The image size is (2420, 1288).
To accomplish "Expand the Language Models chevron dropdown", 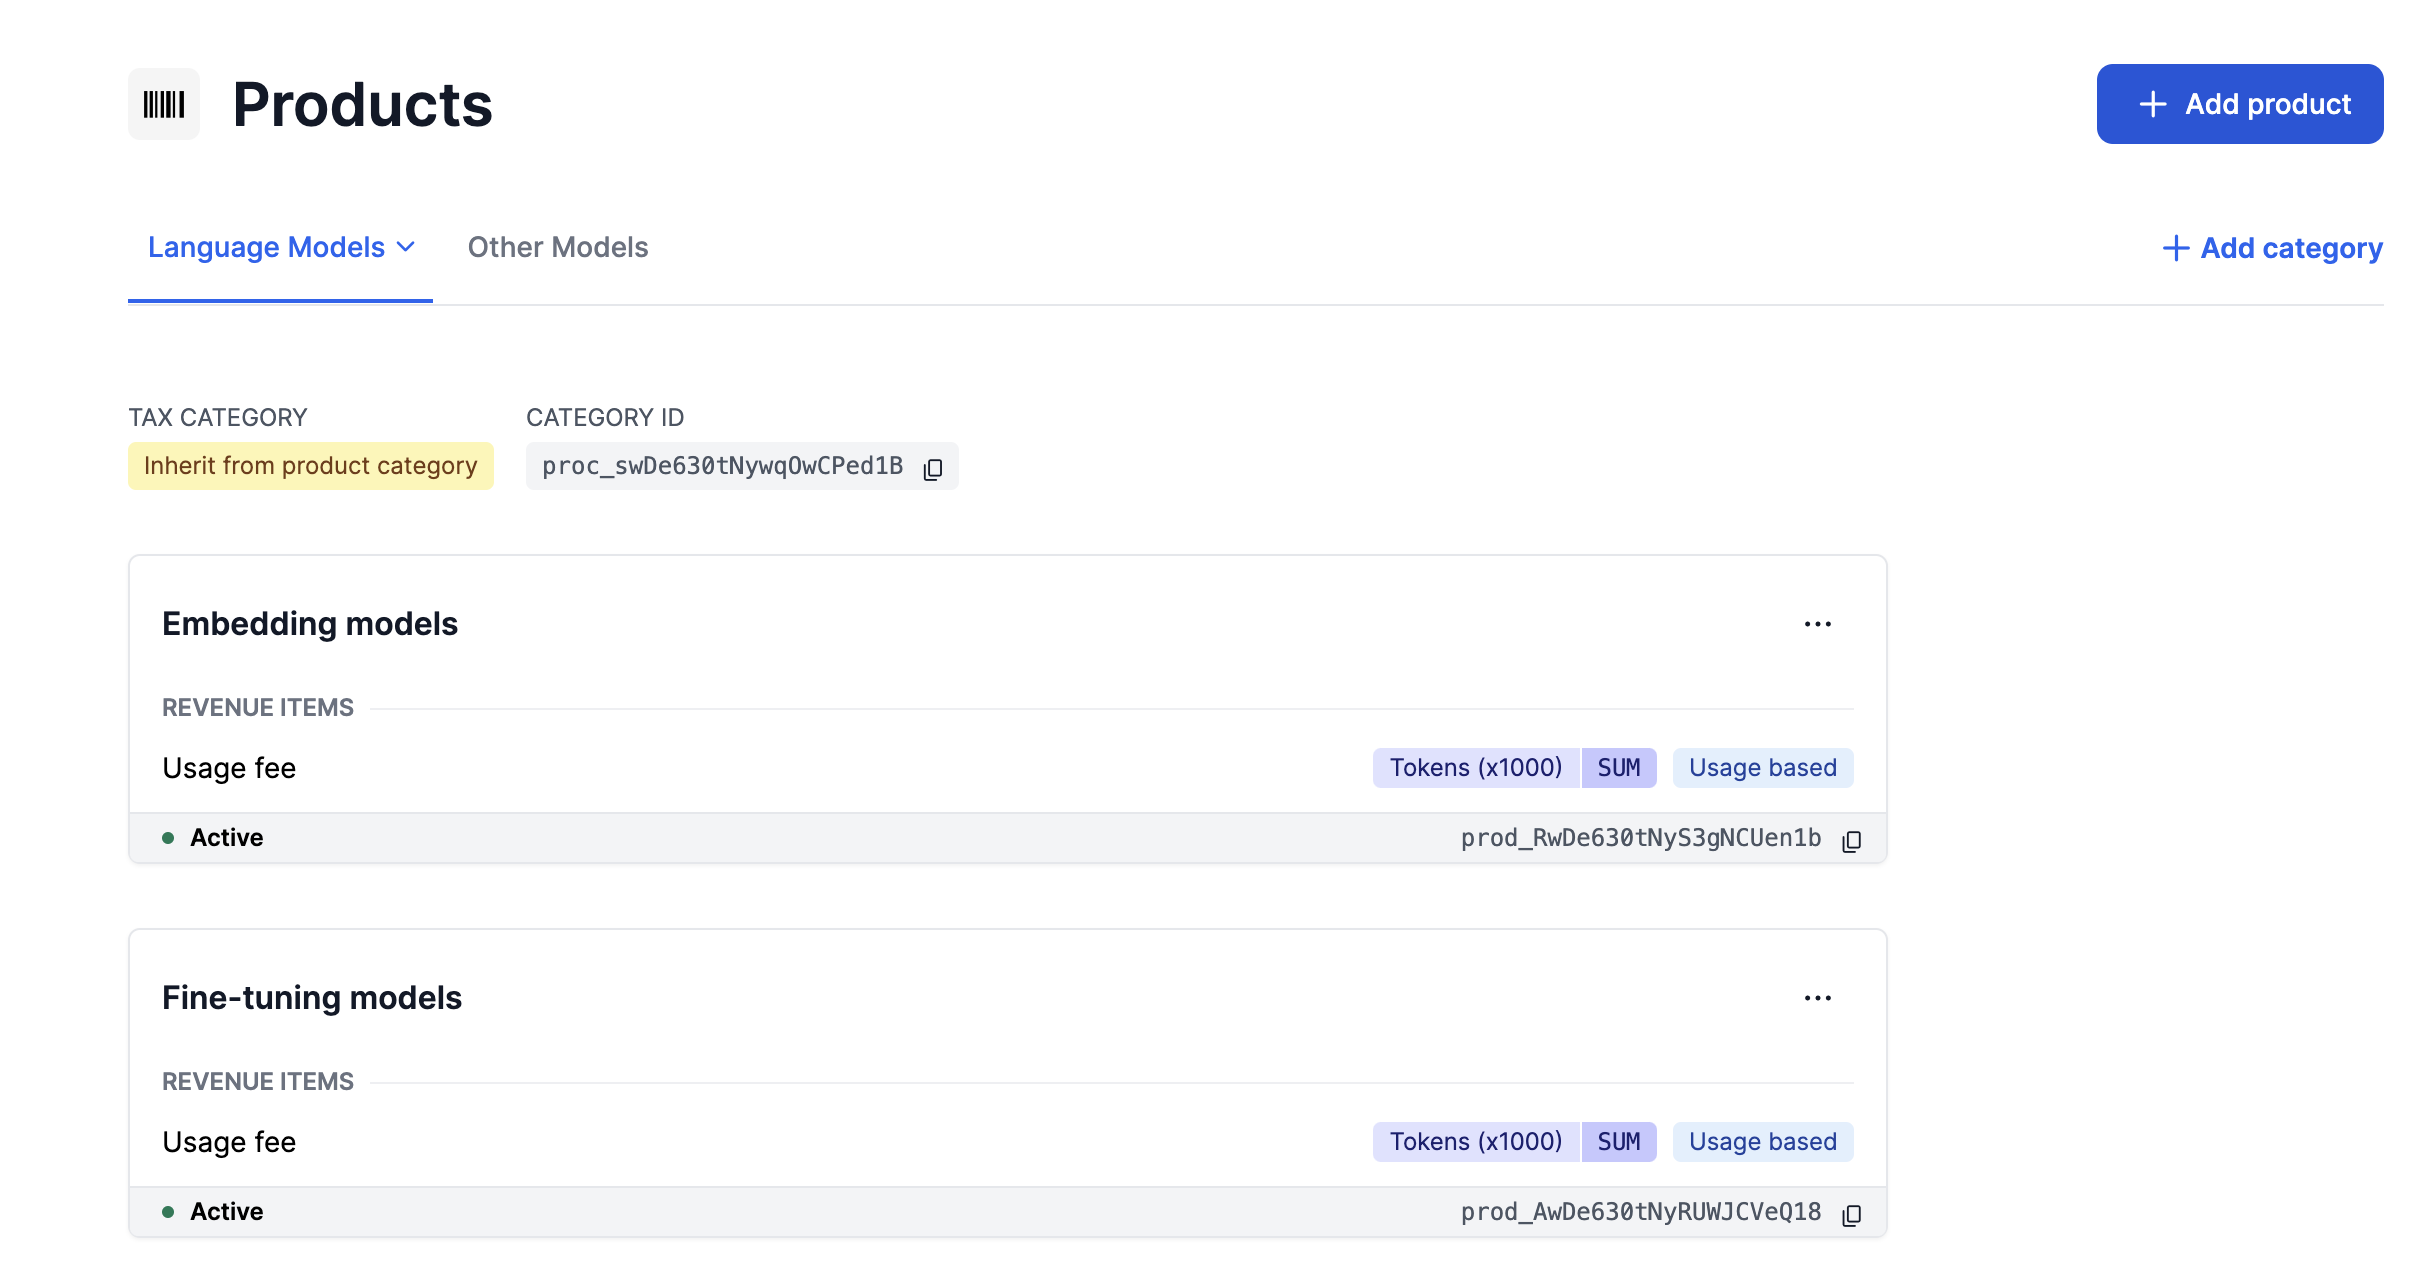I will coord(406,247).
